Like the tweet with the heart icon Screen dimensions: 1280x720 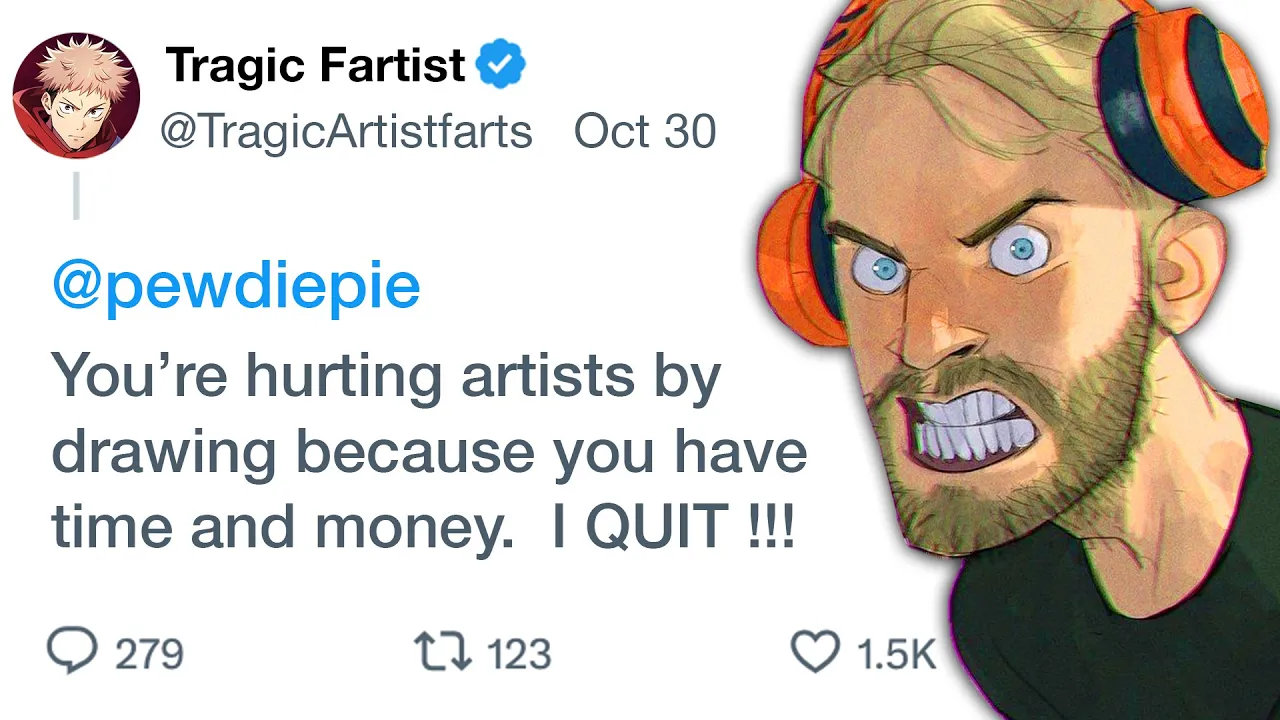pos(814,651)
